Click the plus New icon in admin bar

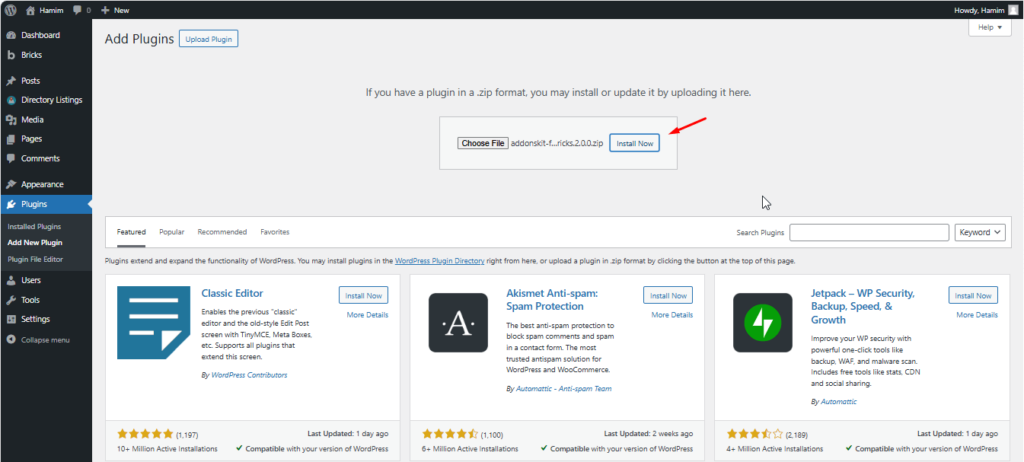105,10
